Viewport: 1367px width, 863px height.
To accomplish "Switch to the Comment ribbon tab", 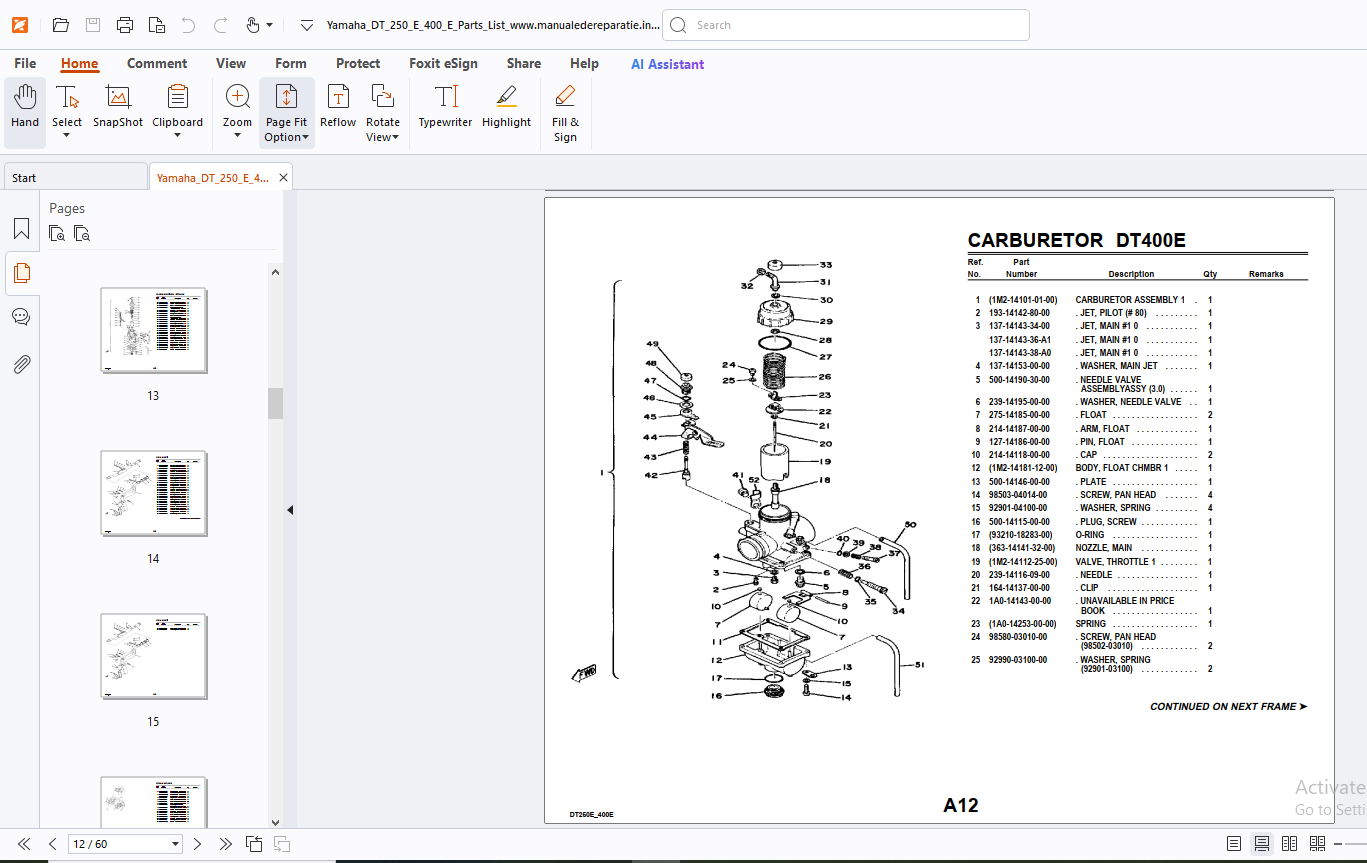I will pyautogui.click(x=157, y=63).
